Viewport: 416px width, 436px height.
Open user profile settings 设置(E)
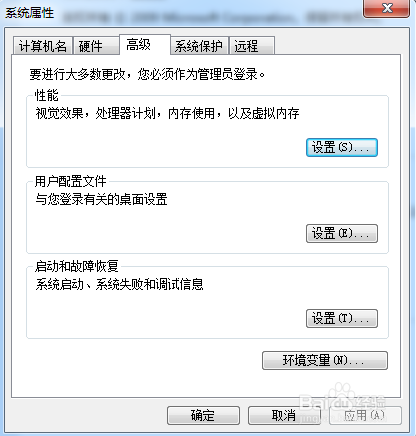(342, 233)
